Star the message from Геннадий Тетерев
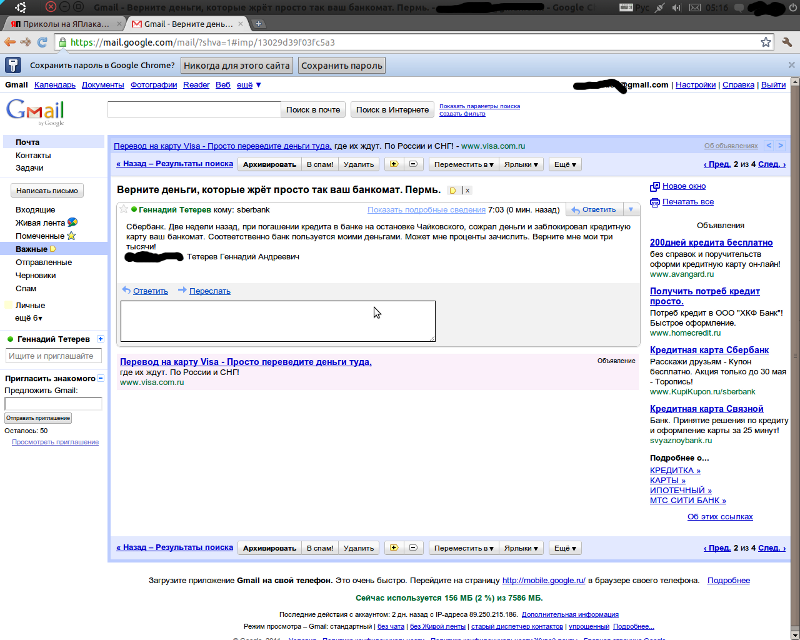This screenshot has width=800, height=640. (123, 209)
